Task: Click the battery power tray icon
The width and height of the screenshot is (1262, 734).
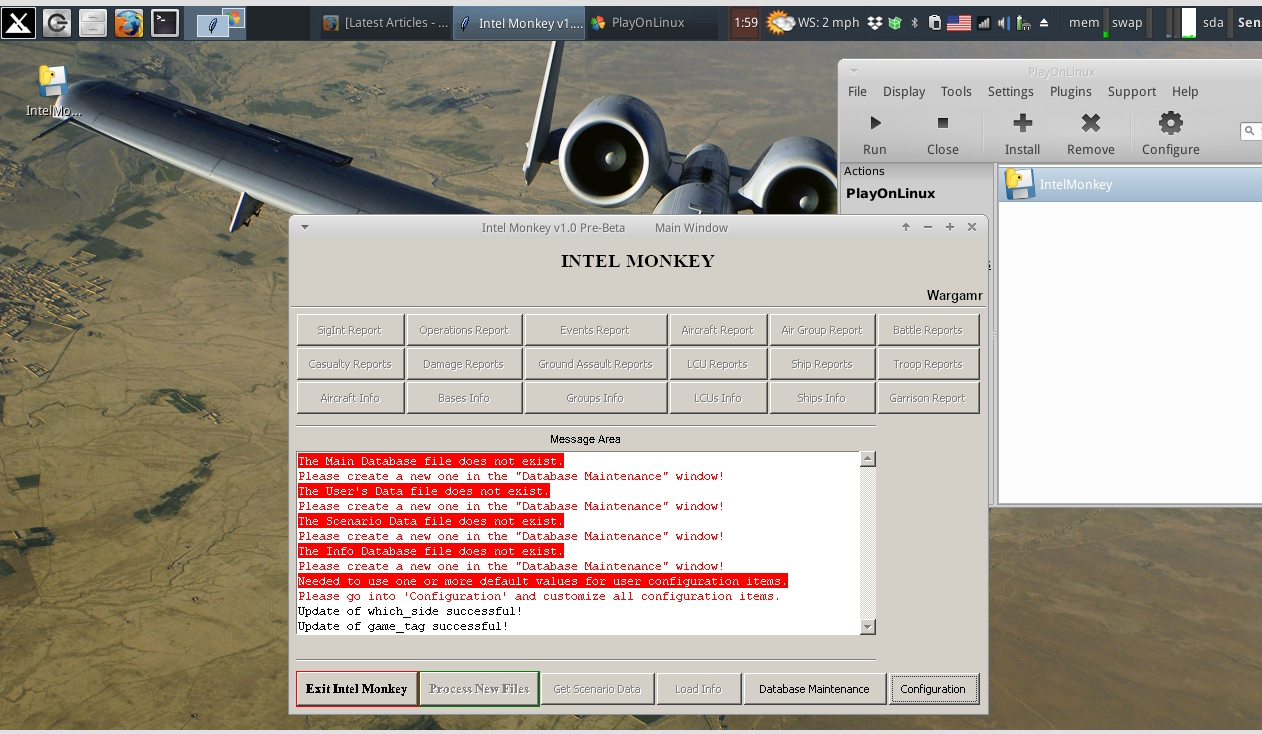Action: (1023, 22)
